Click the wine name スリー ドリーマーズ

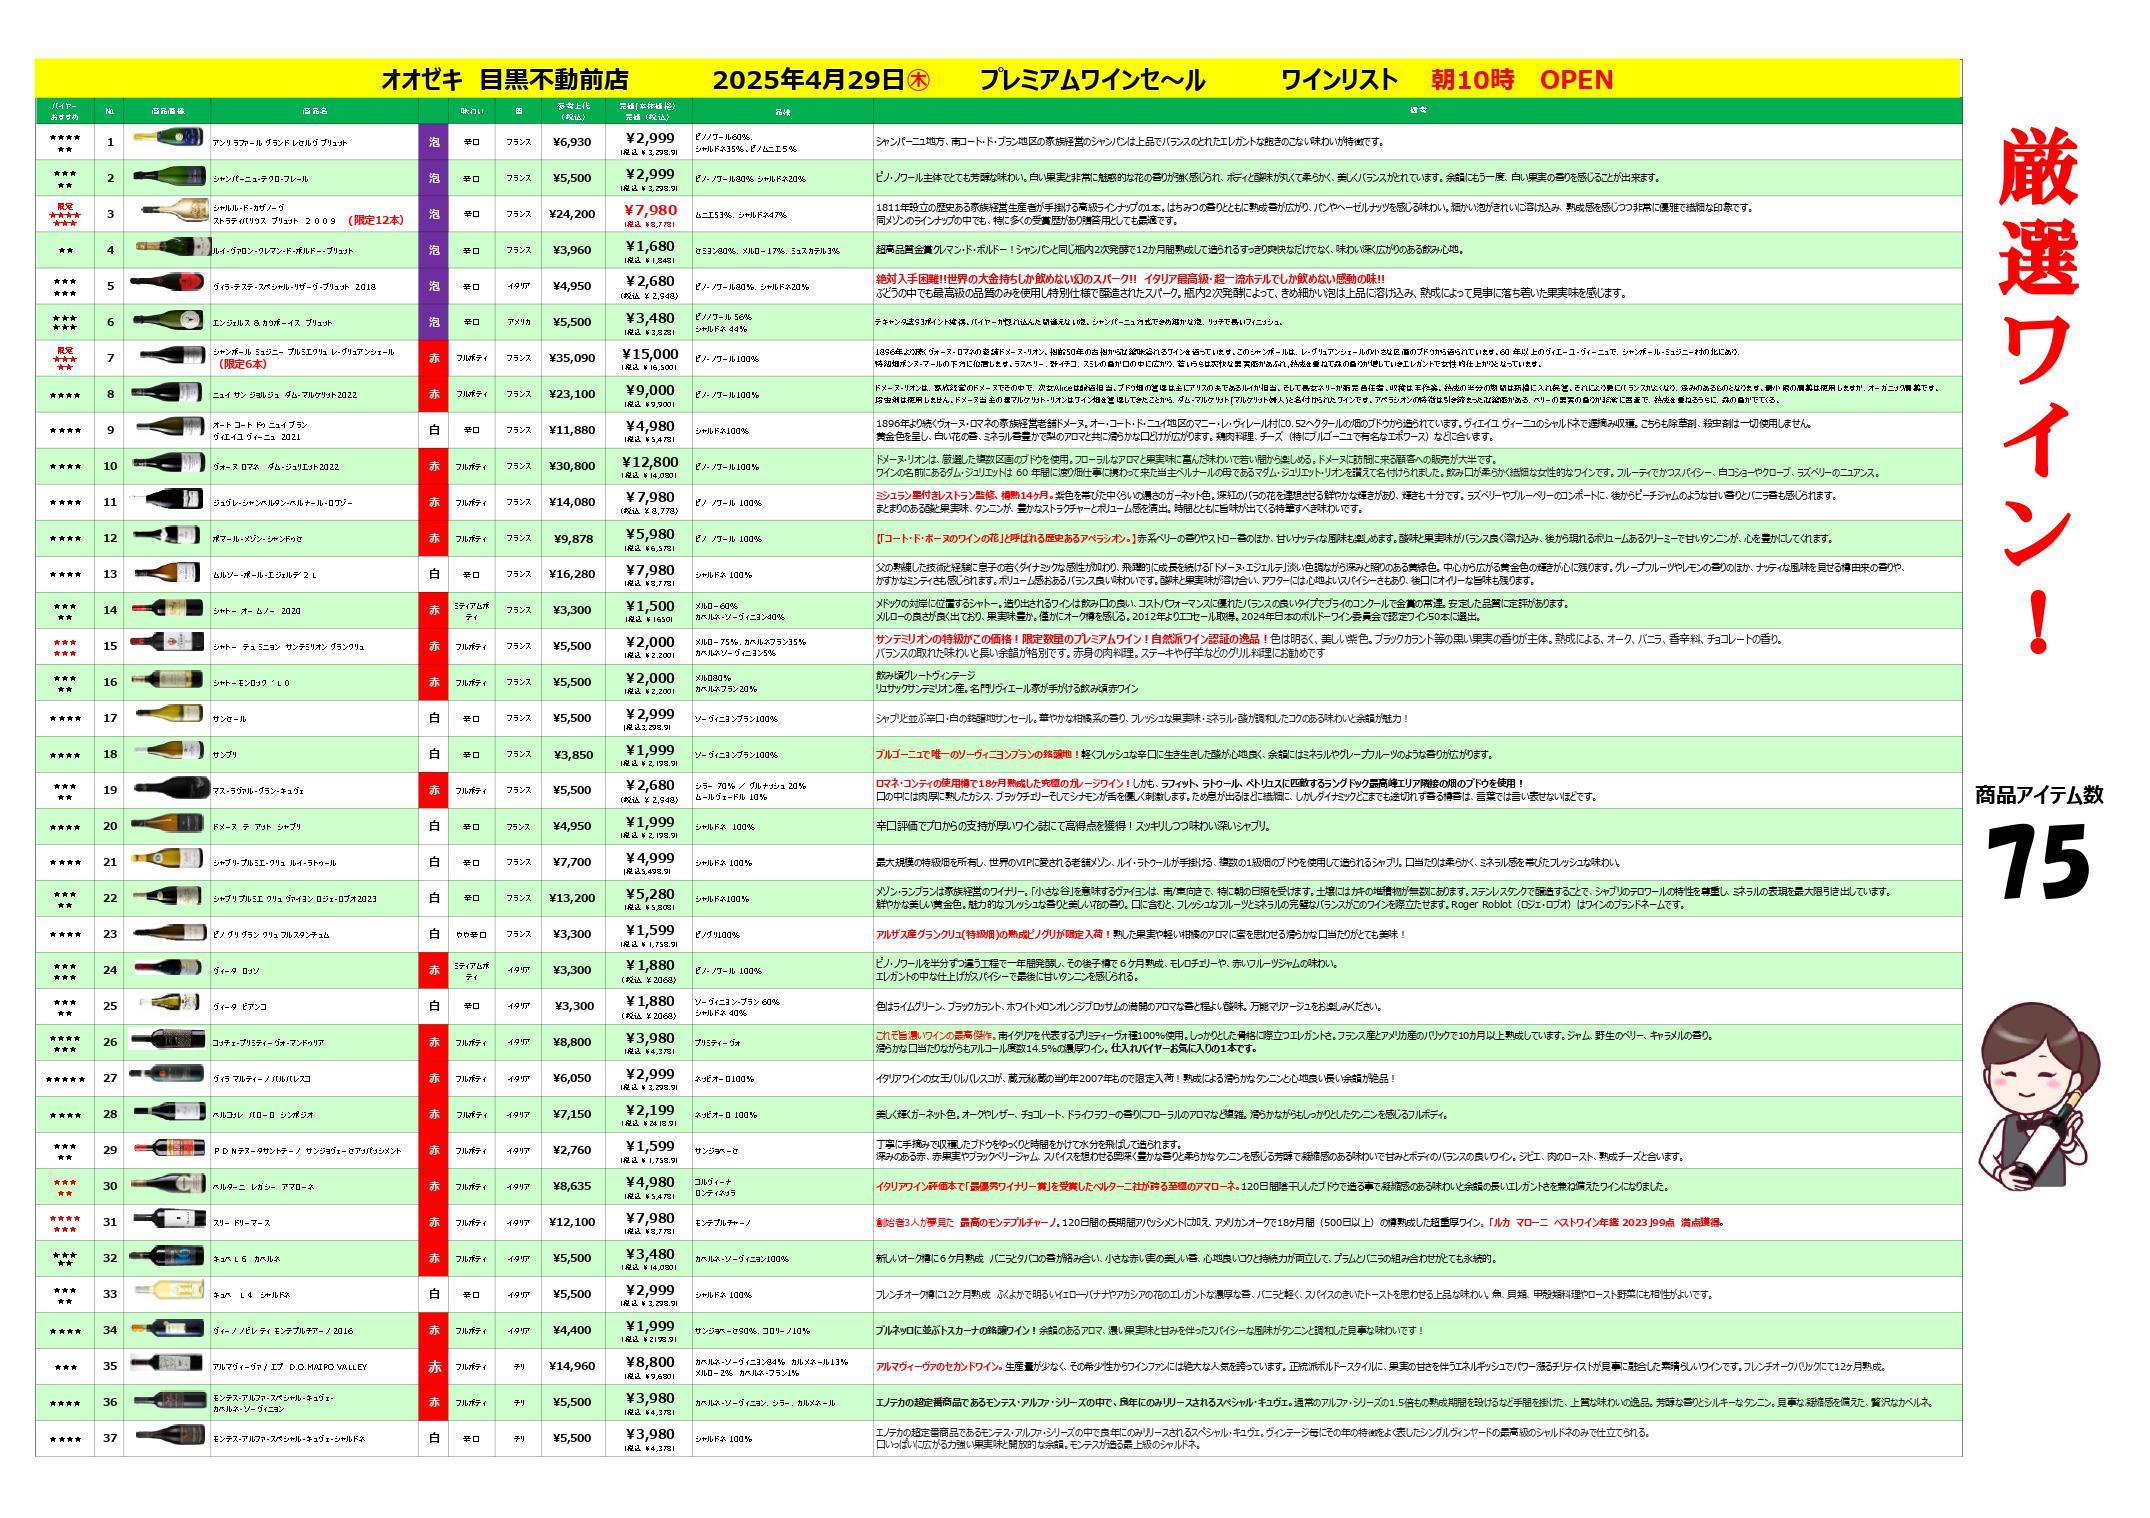(x=241, y=1223)
